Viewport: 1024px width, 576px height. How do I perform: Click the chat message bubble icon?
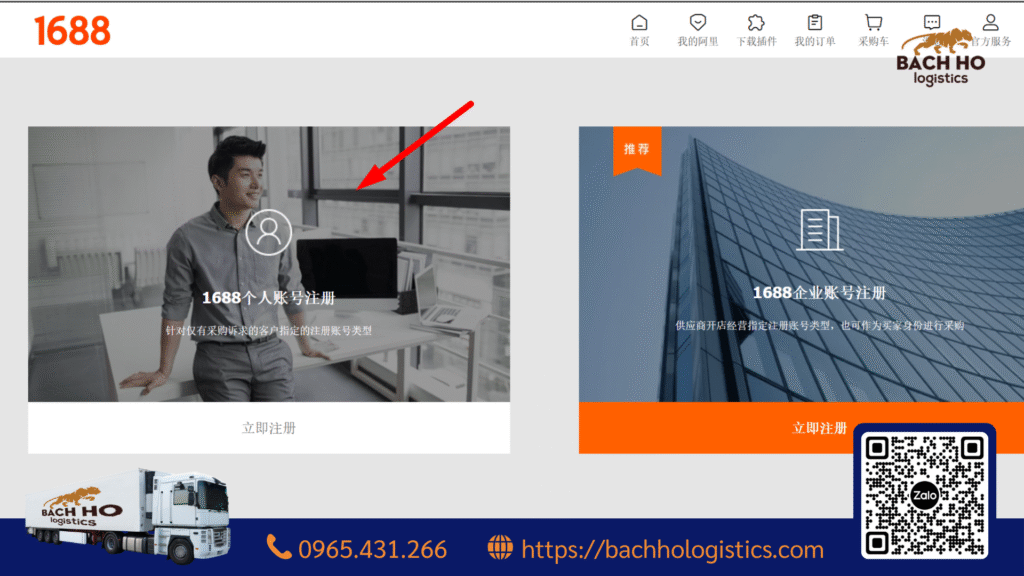click(x=932, y=23)
